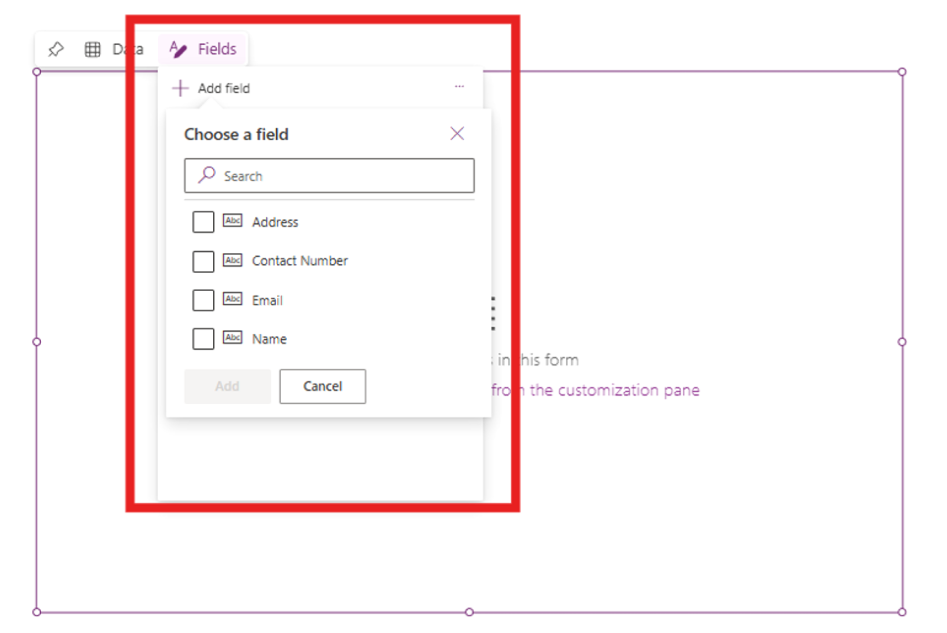Click the Data grid icon in the toolbar

(92, 48)
